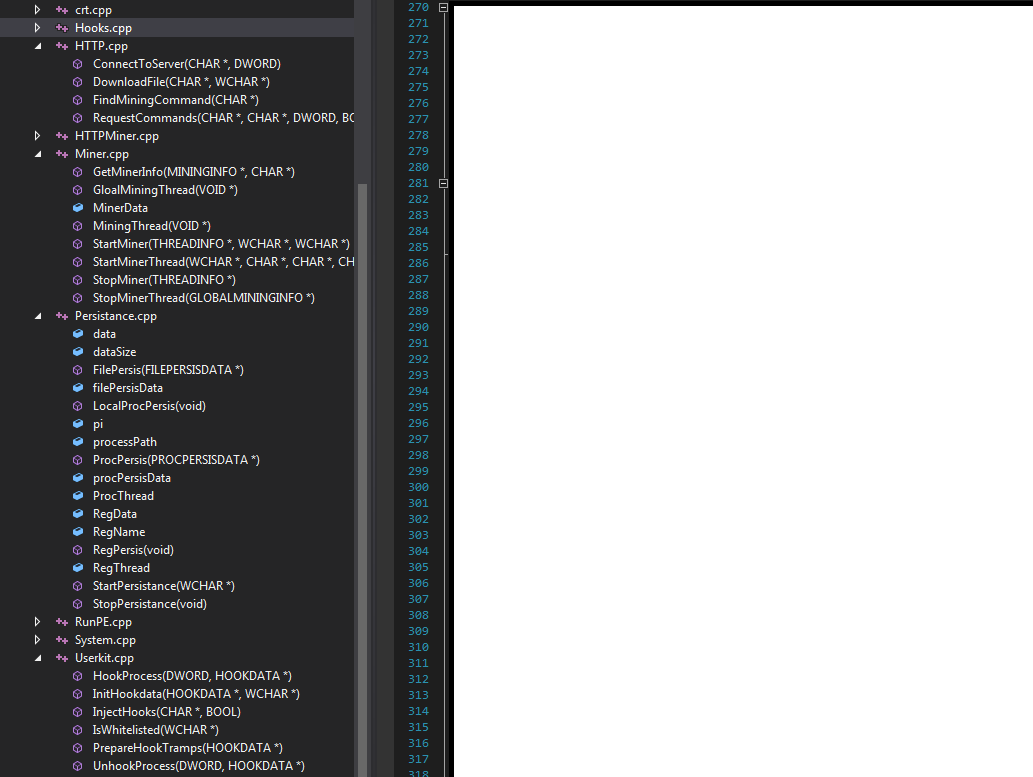The width and height of the screenshot is (1033, 777).
Task: Click the MinerData variable icon
Action: 78,208
